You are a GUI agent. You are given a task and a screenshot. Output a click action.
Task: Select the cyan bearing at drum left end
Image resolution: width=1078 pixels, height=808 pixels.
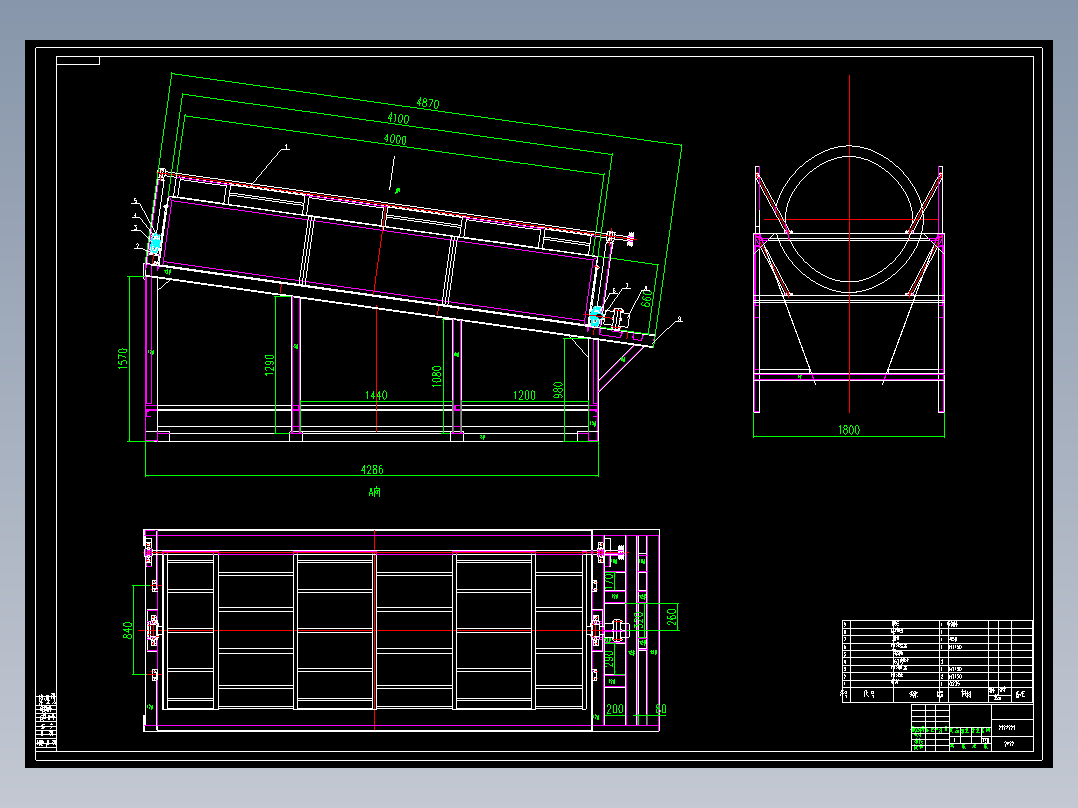coord(155,242)
